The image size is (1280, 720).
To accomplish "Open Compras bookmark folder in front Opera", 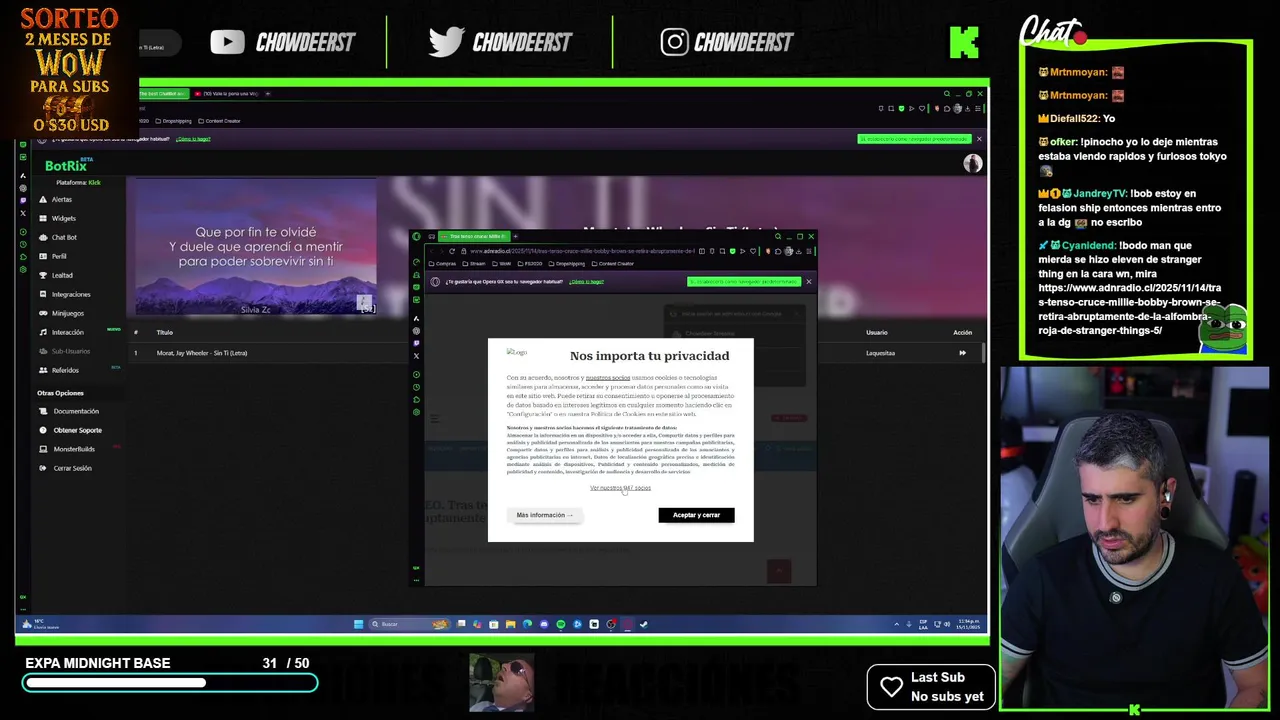I will tap(443, 264).
